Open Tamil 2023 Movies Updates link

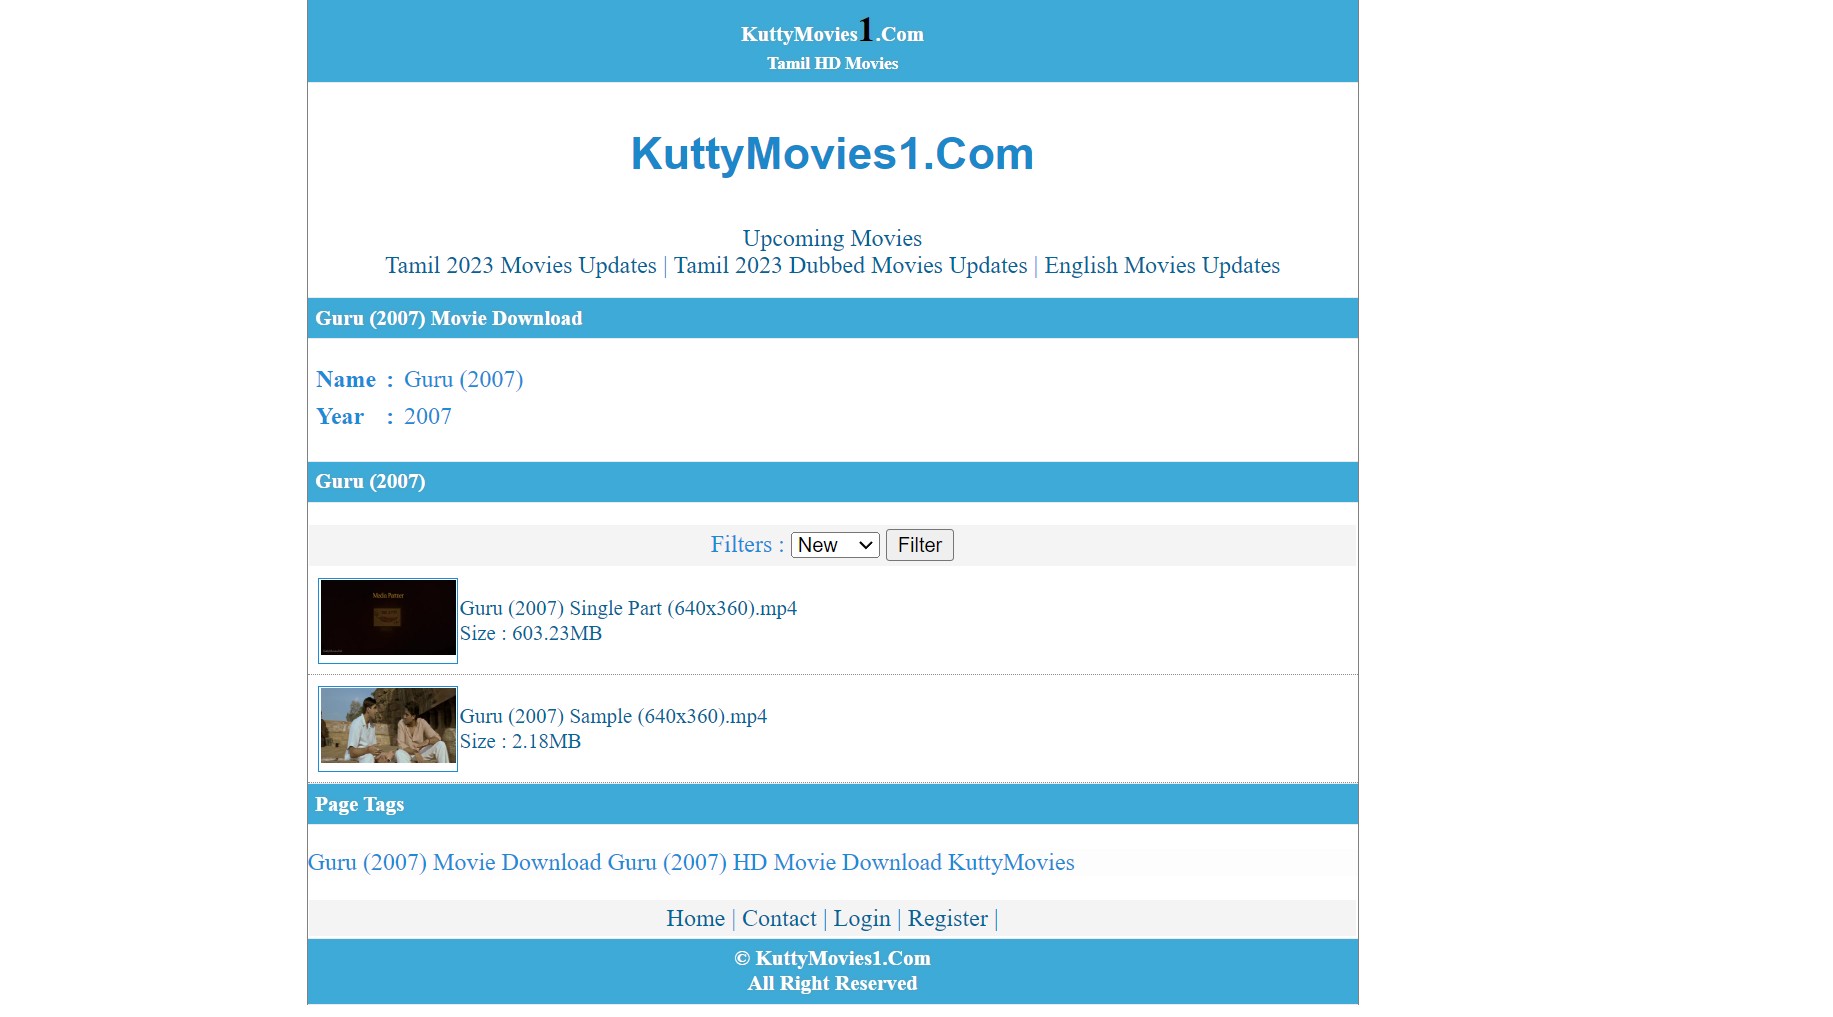521,265
